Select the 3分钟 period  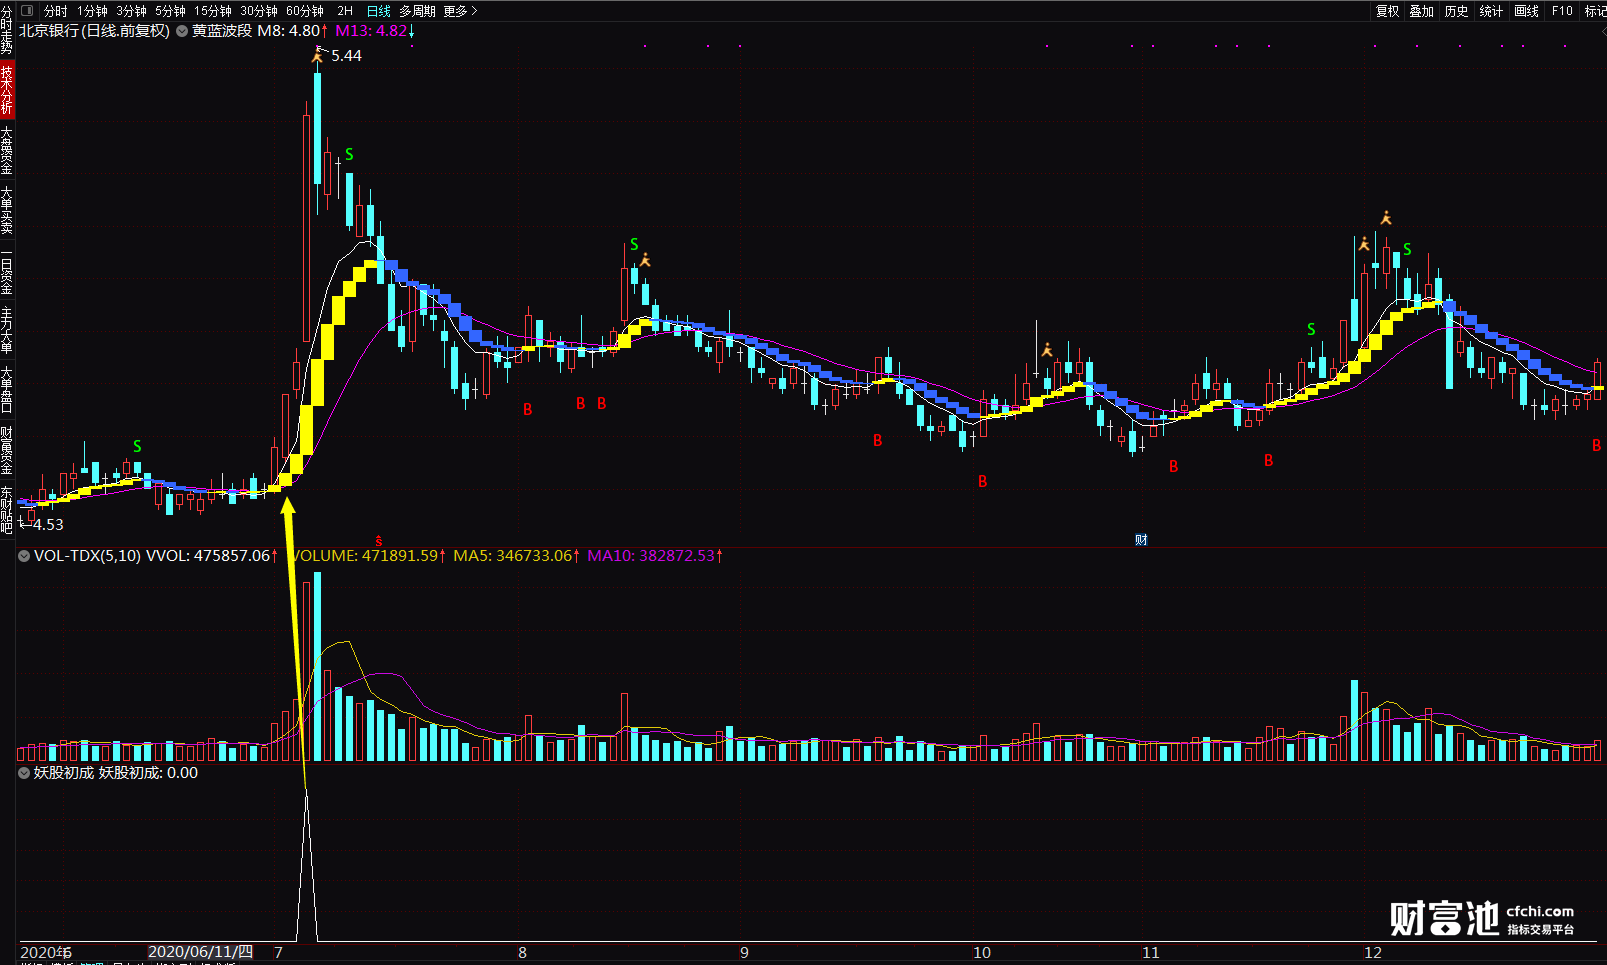point(131,11)
